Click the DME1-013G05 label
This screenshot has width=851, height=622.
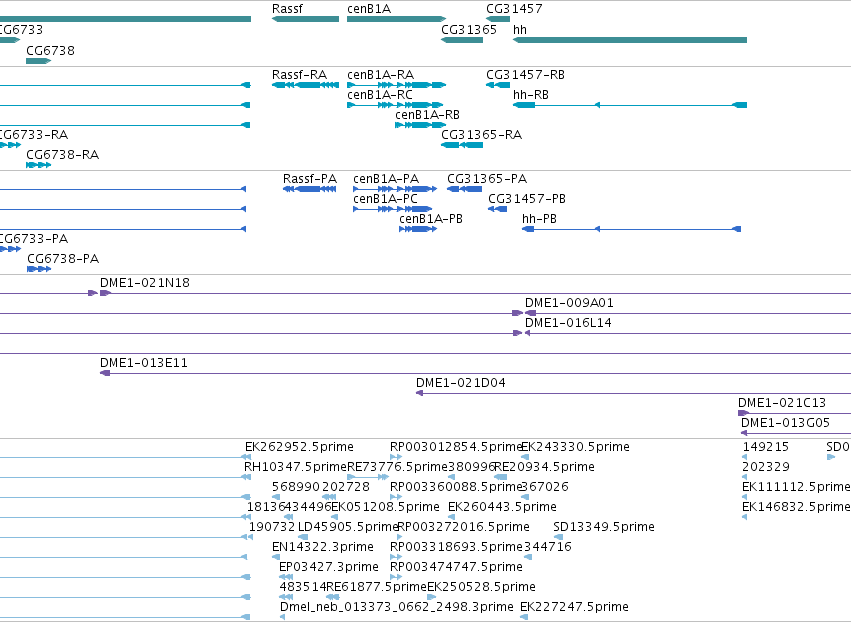point(785,423)
